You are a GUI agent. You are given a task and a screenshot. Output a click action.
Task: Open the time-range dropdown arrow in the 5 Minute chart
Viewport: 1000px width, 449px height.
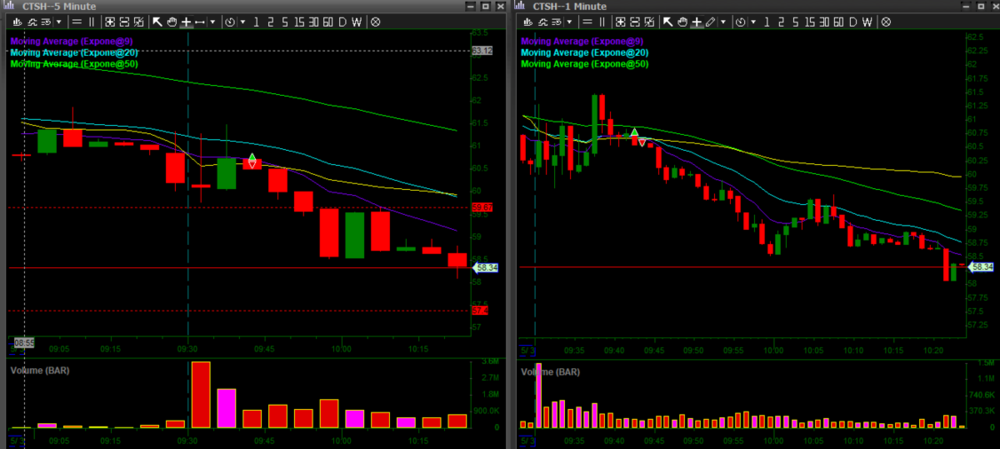[x=242, y=21]
